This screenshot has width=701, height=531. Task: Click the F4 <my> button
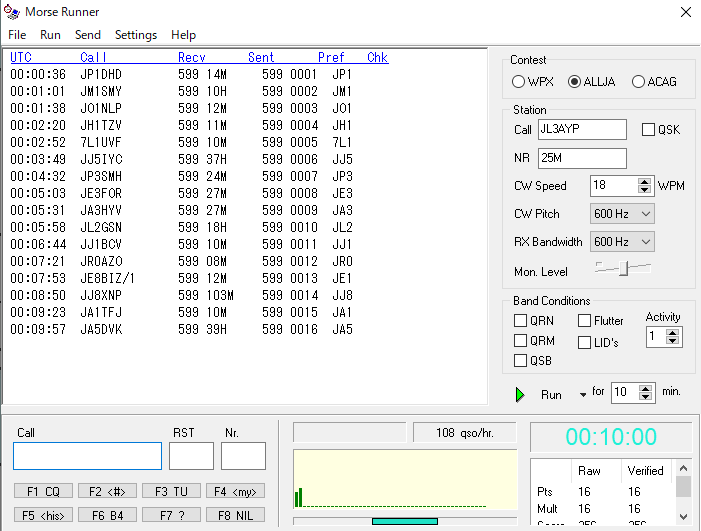coord(235,491)
